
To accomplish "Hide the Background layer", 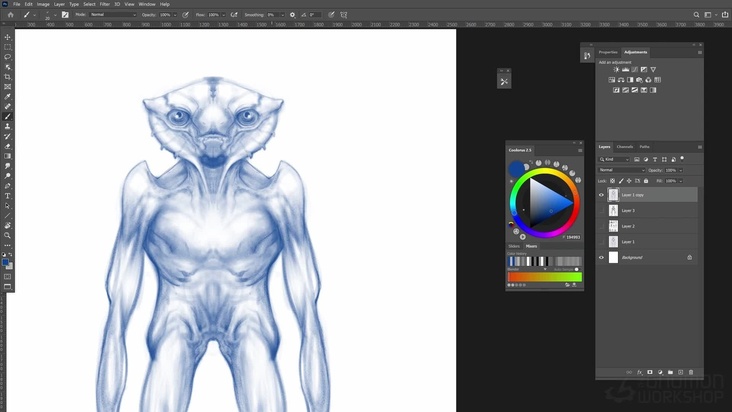I will 601,258.
